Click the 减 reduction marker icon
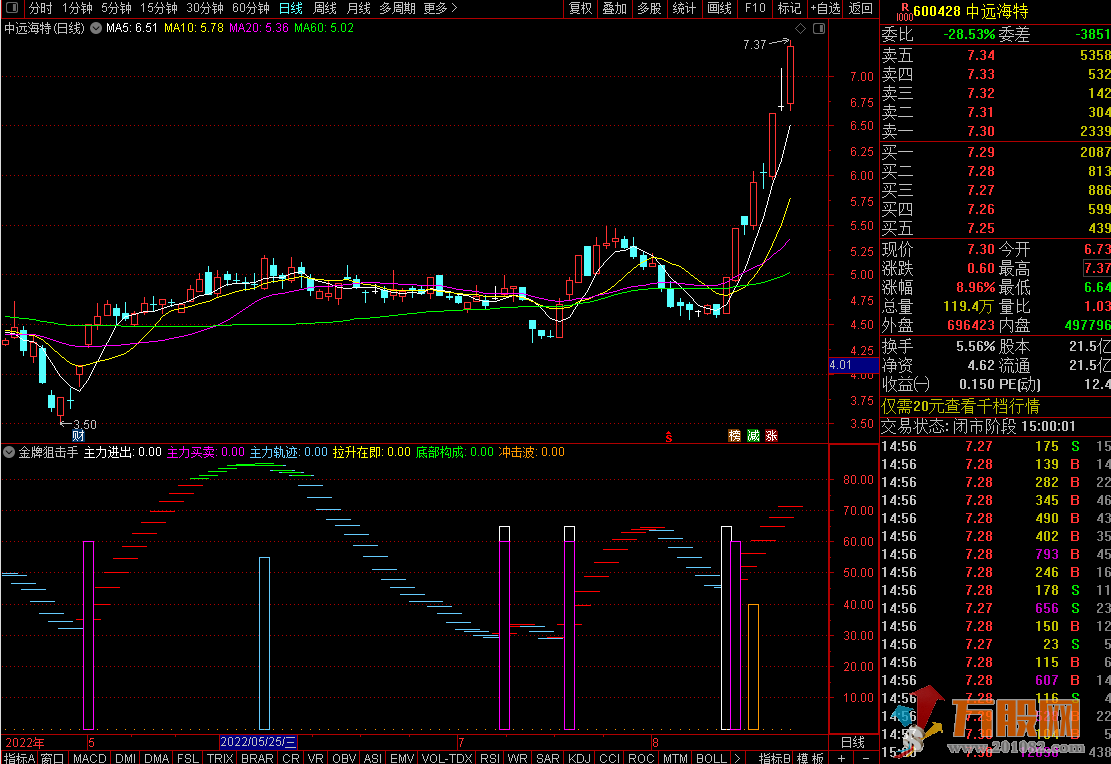 753,436
